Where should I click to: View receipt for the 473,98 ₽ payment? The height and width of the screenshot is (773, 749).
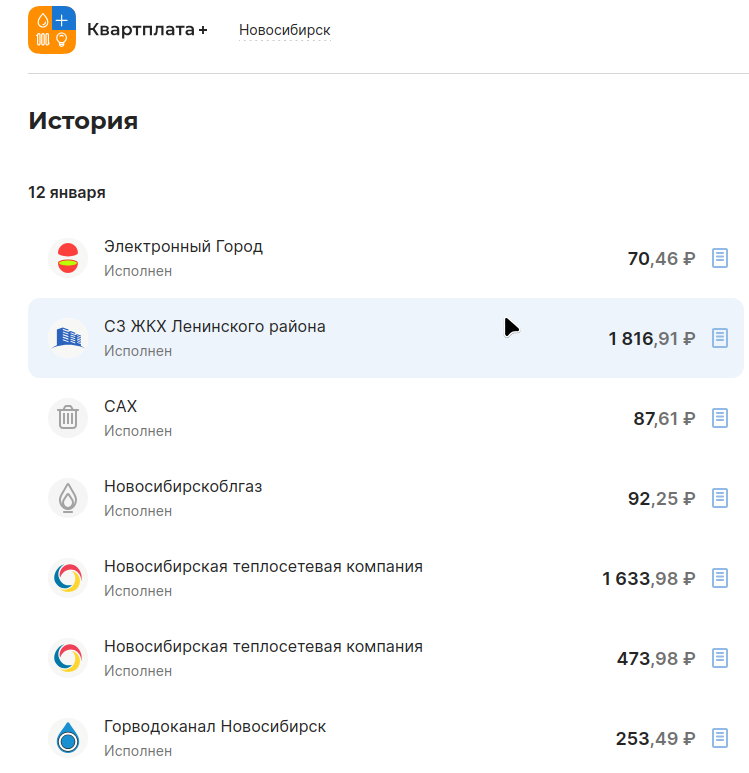tap(719, 658)
